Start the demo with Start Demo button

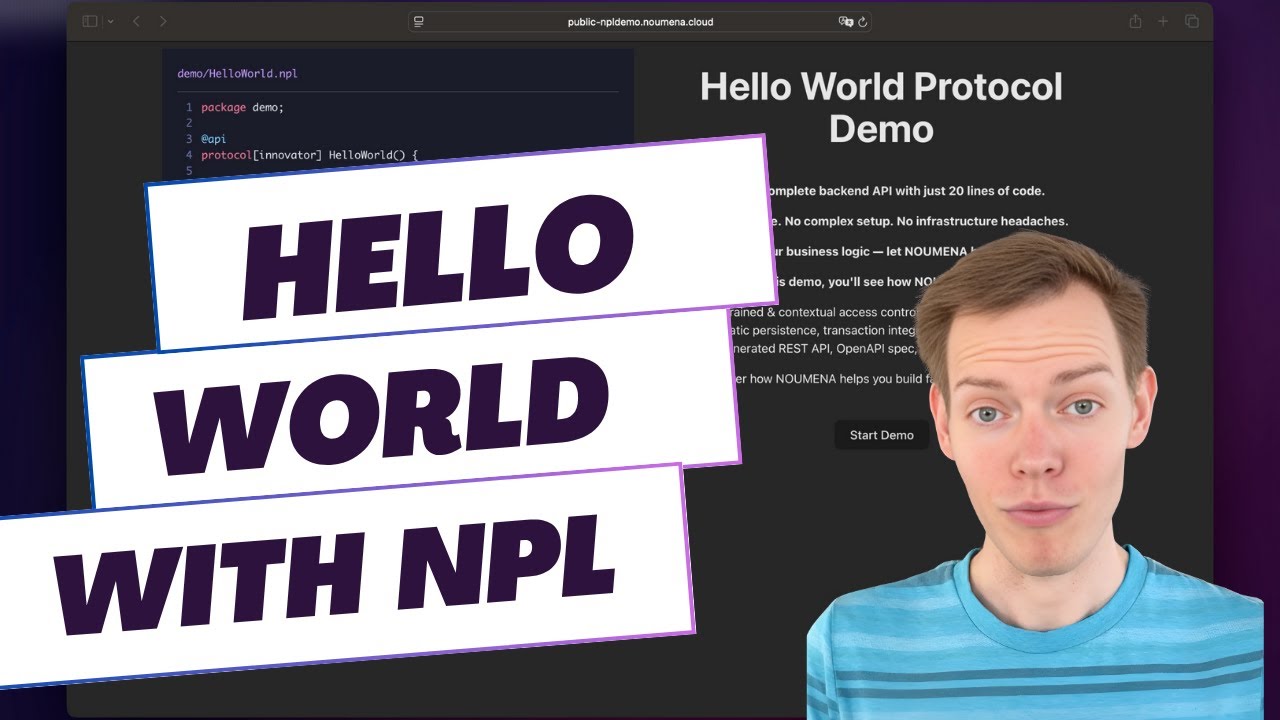coord(882,435)
